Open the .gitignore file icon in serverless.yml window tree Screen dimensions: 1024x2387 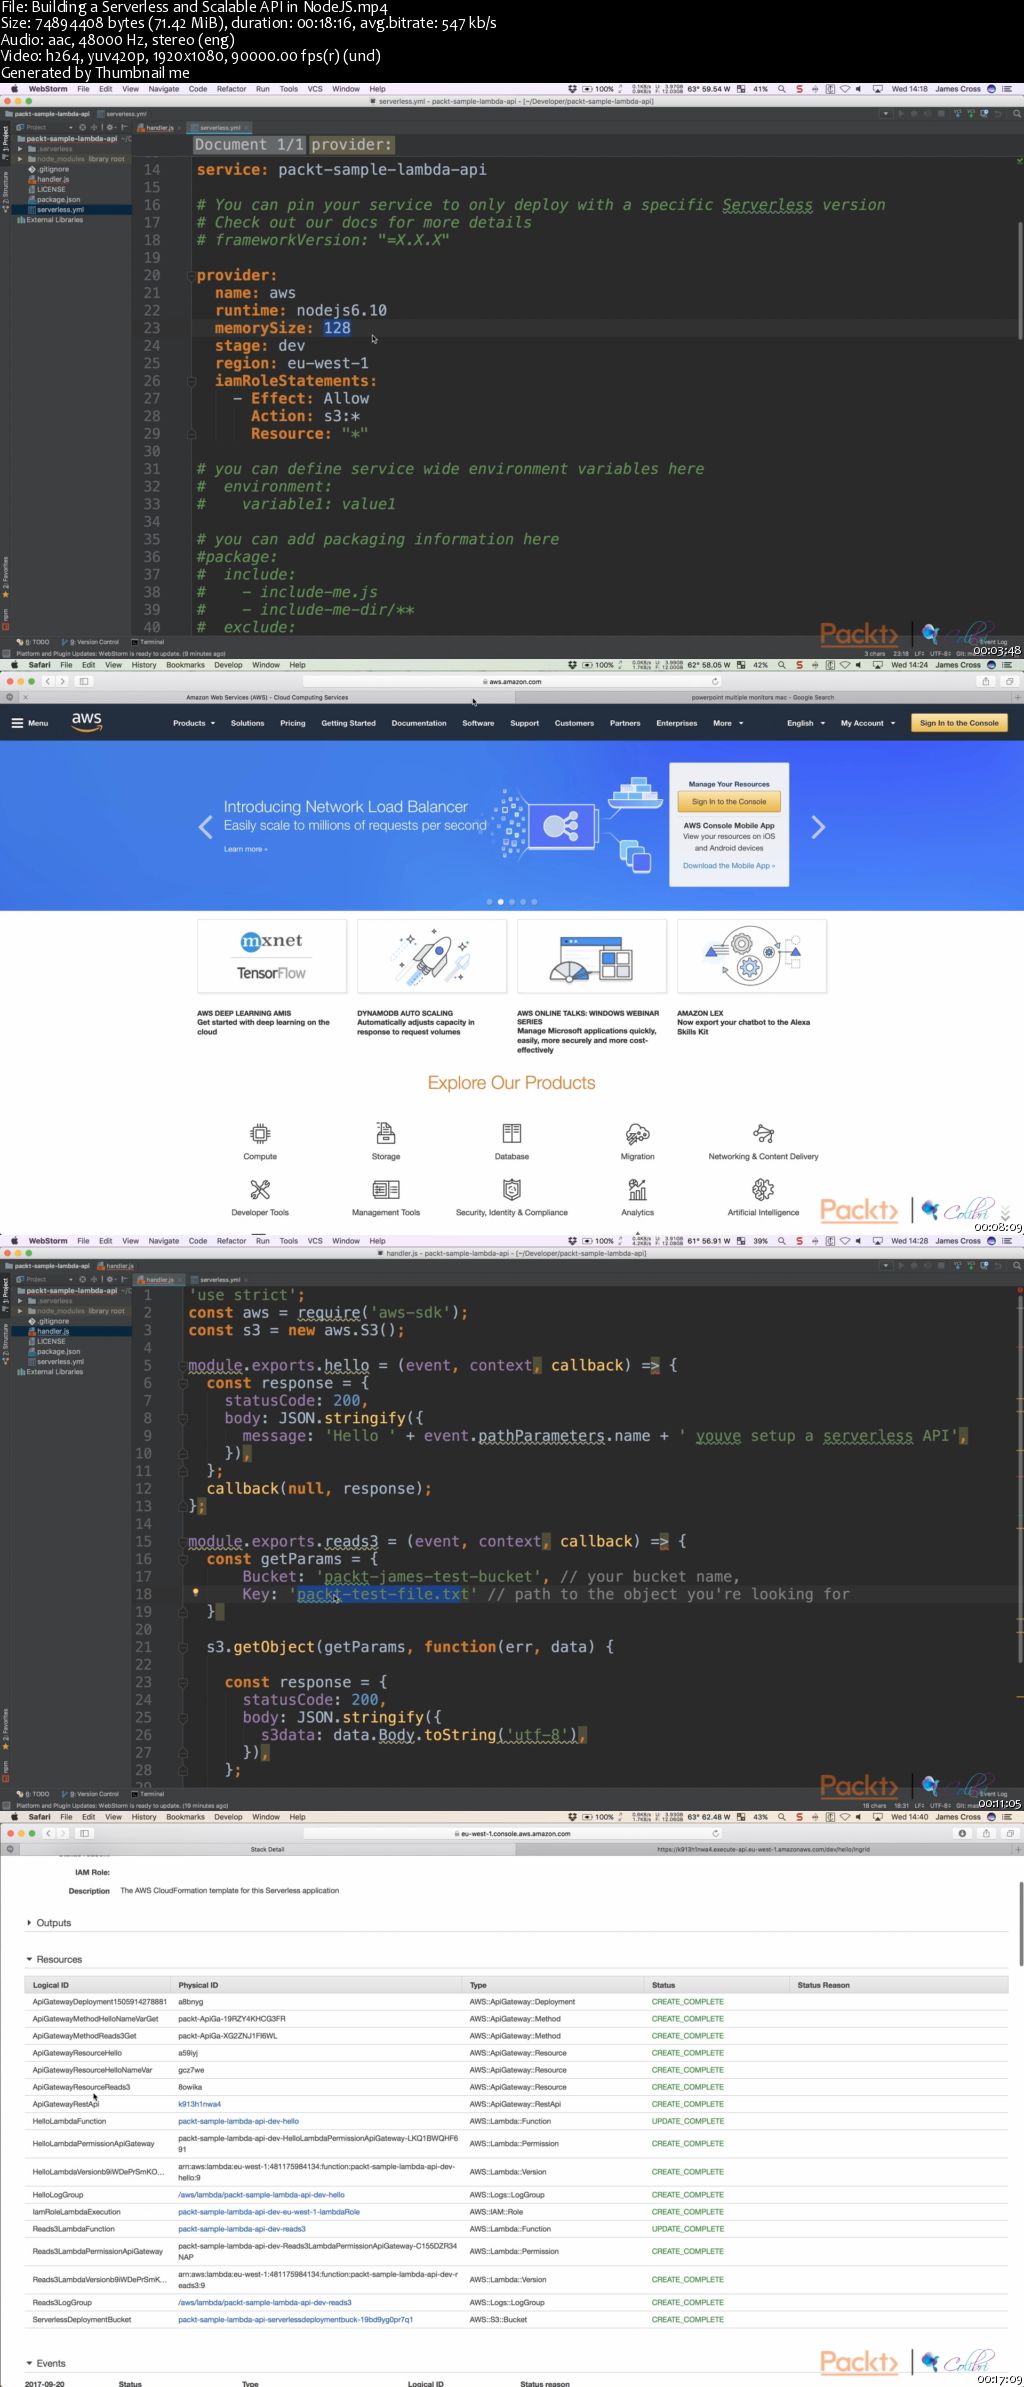[x=32, y=169]
